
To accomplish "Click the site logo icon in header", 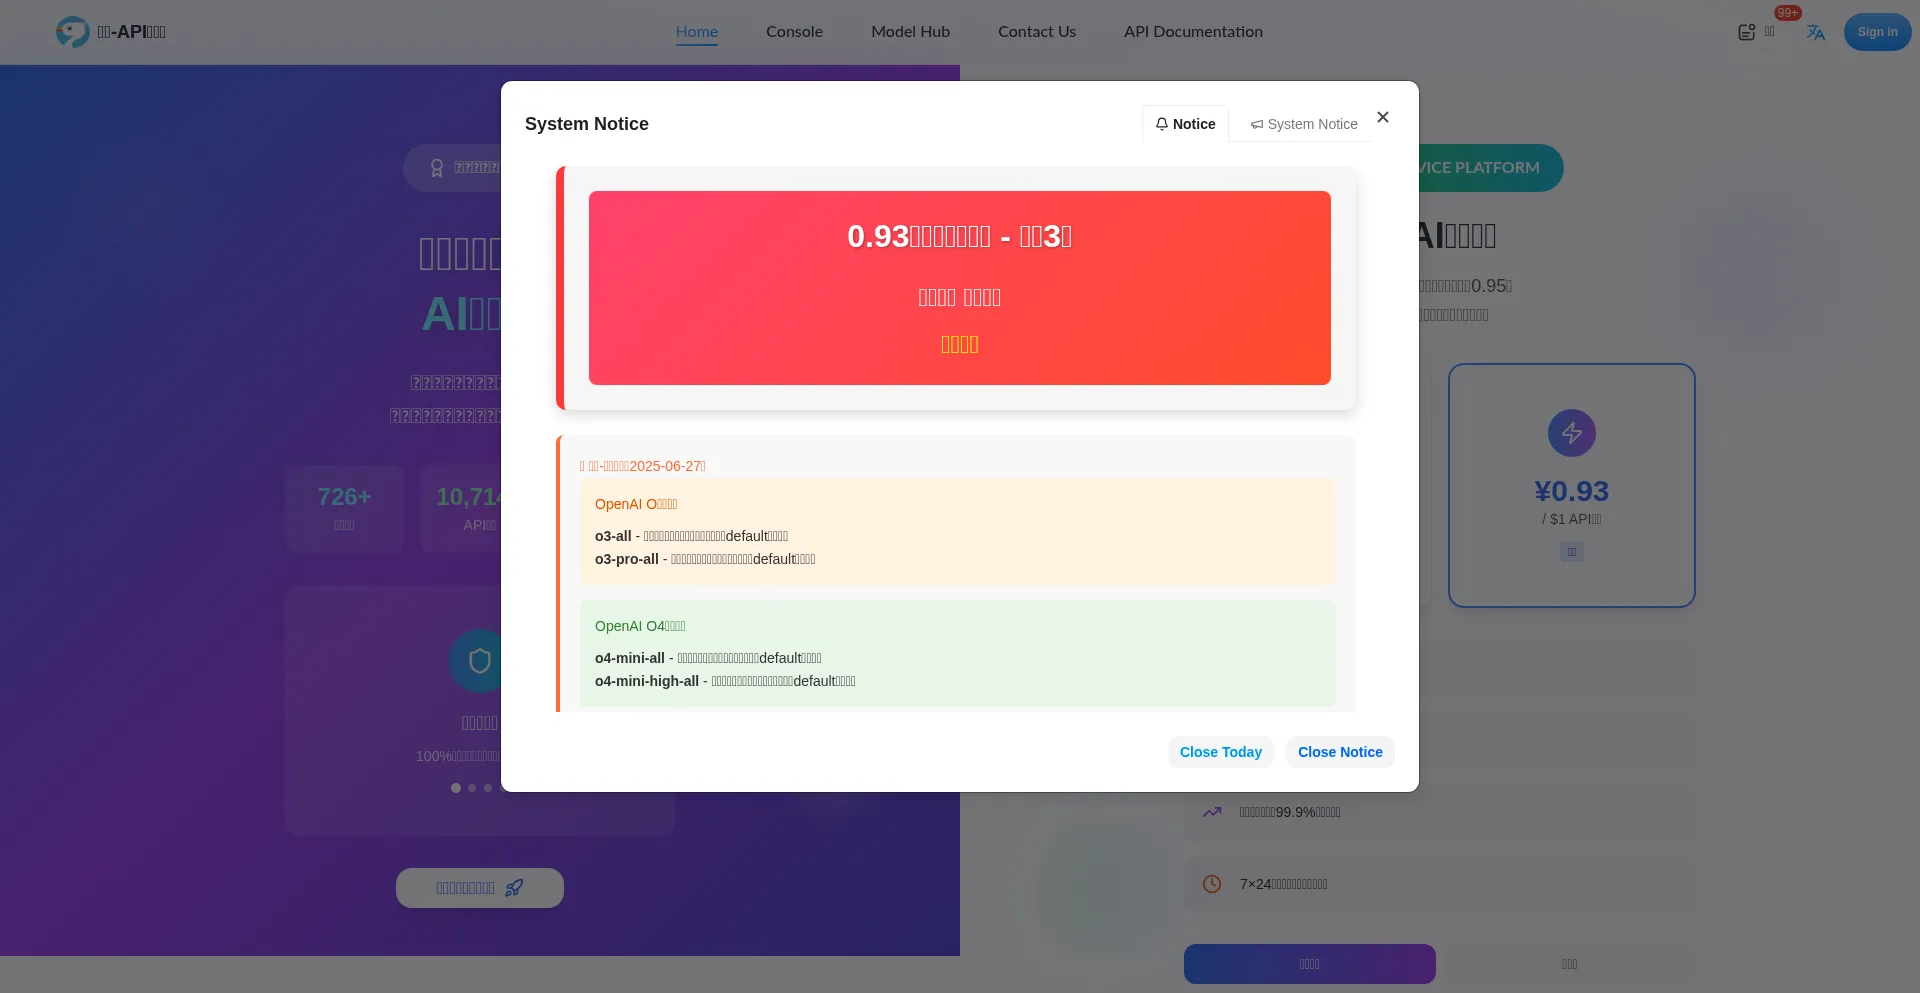I will click(72, 32).
